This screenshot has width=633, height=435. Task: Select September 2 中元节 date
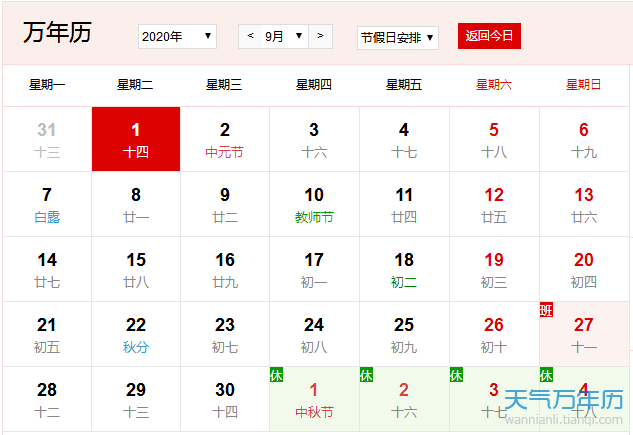coord(225,139)
